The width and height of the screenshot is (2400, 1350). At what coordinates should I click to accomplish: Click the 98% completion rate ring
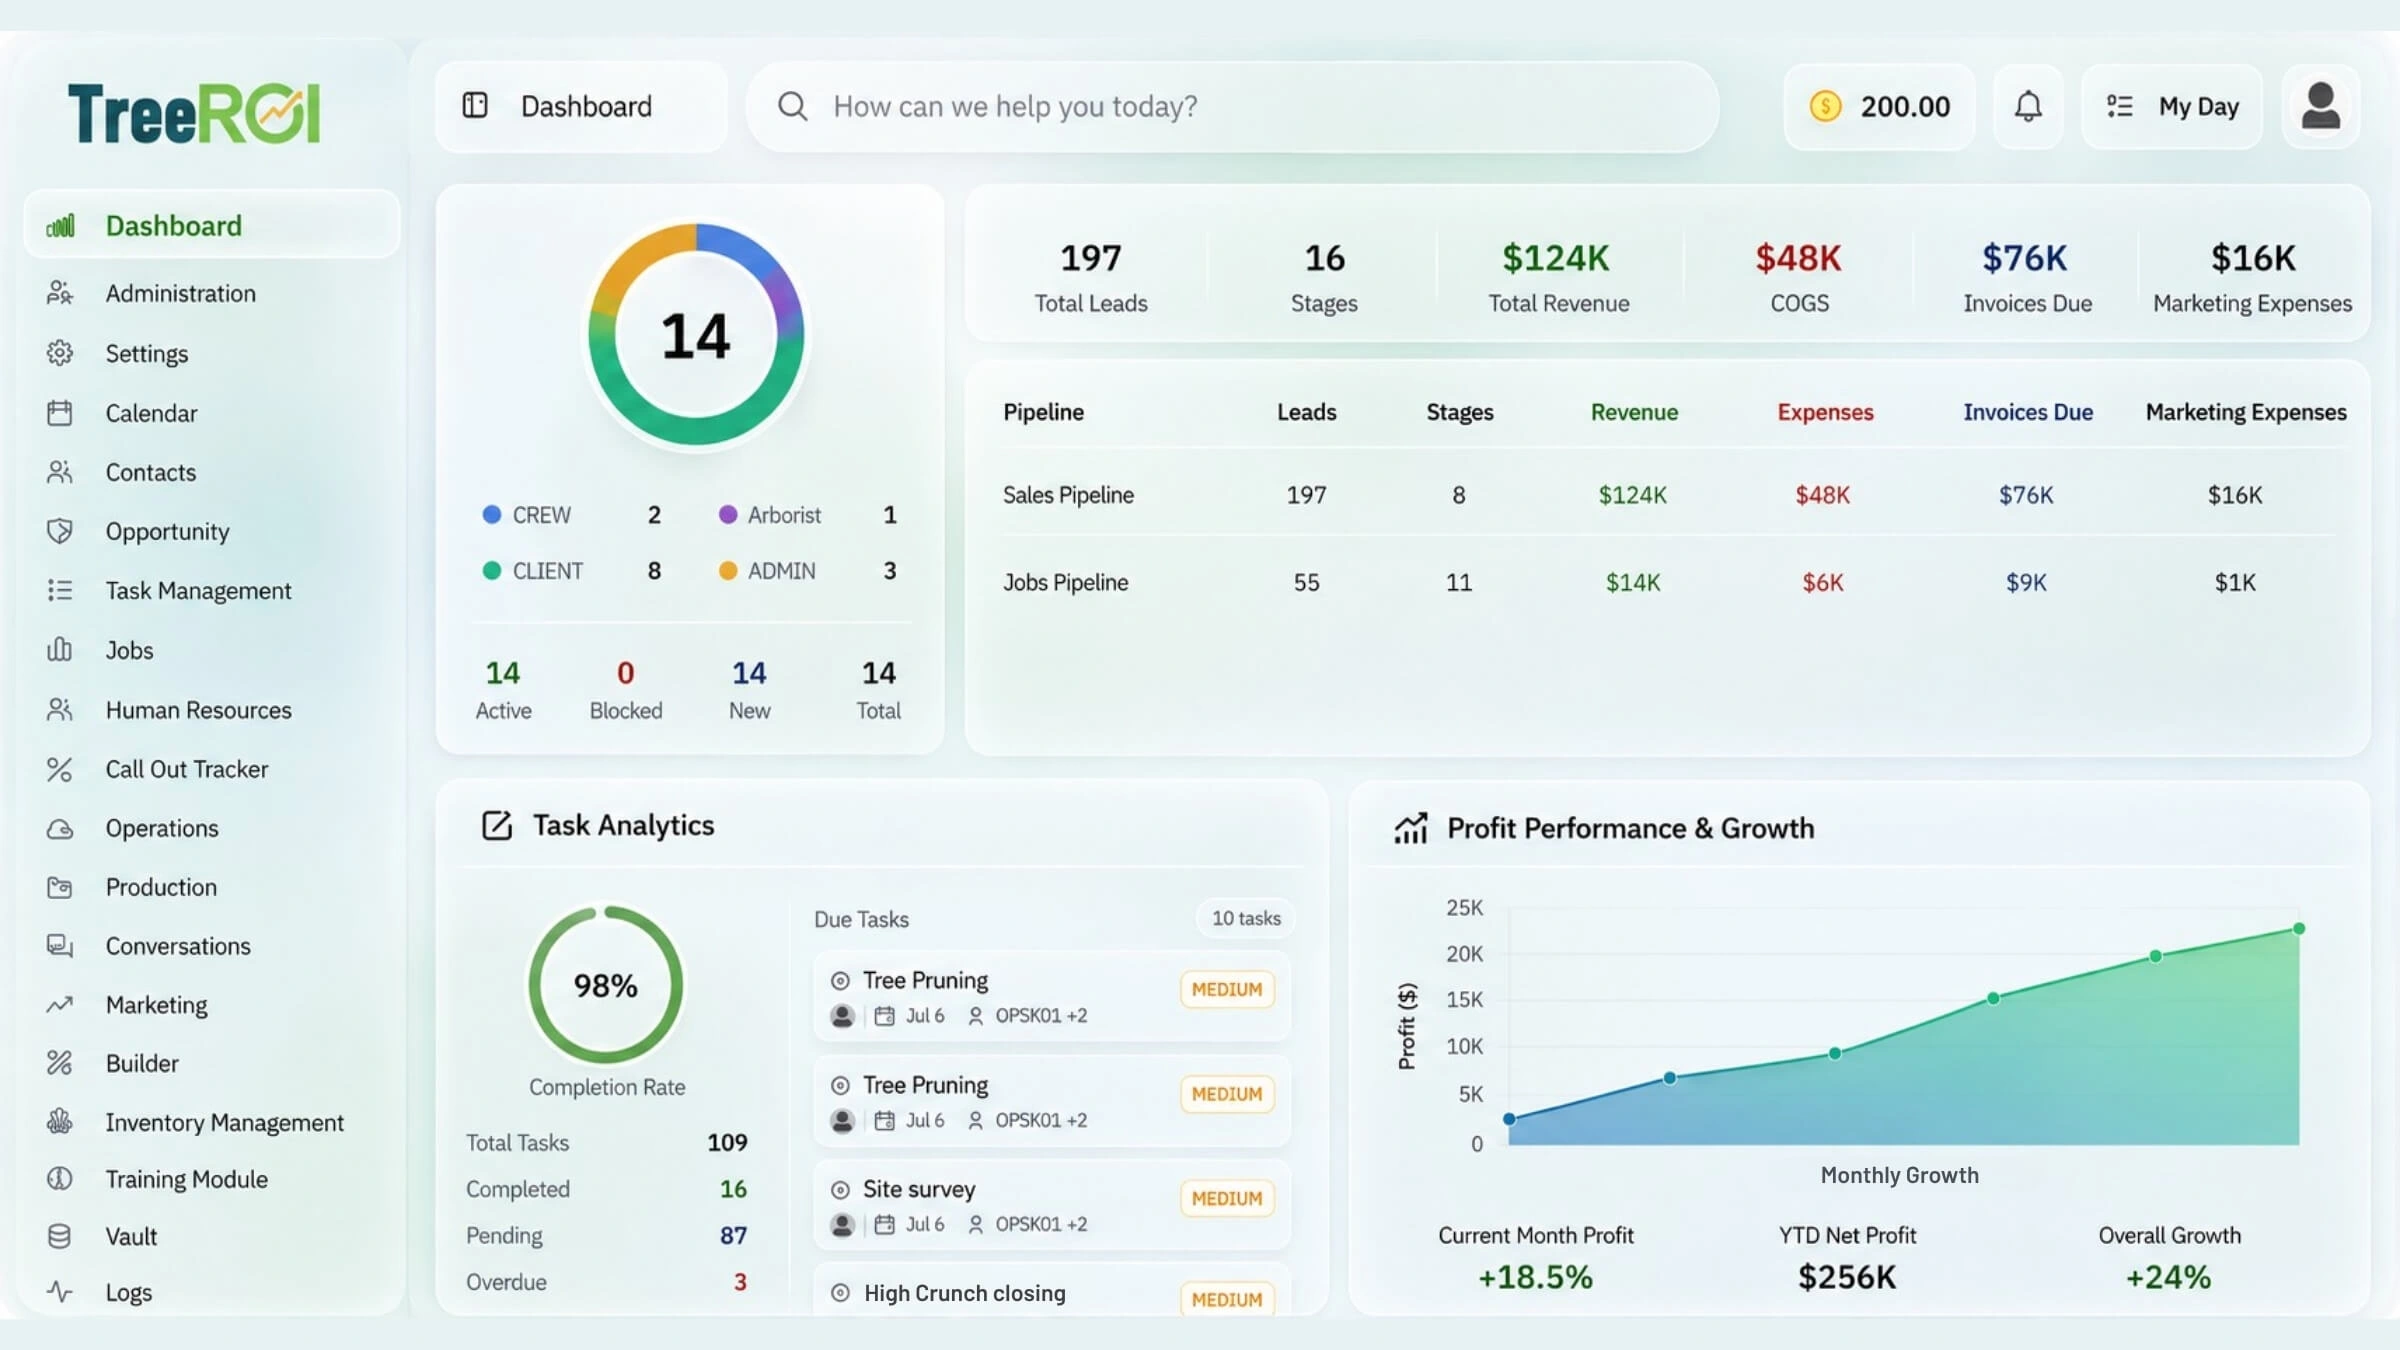point(605,985)
